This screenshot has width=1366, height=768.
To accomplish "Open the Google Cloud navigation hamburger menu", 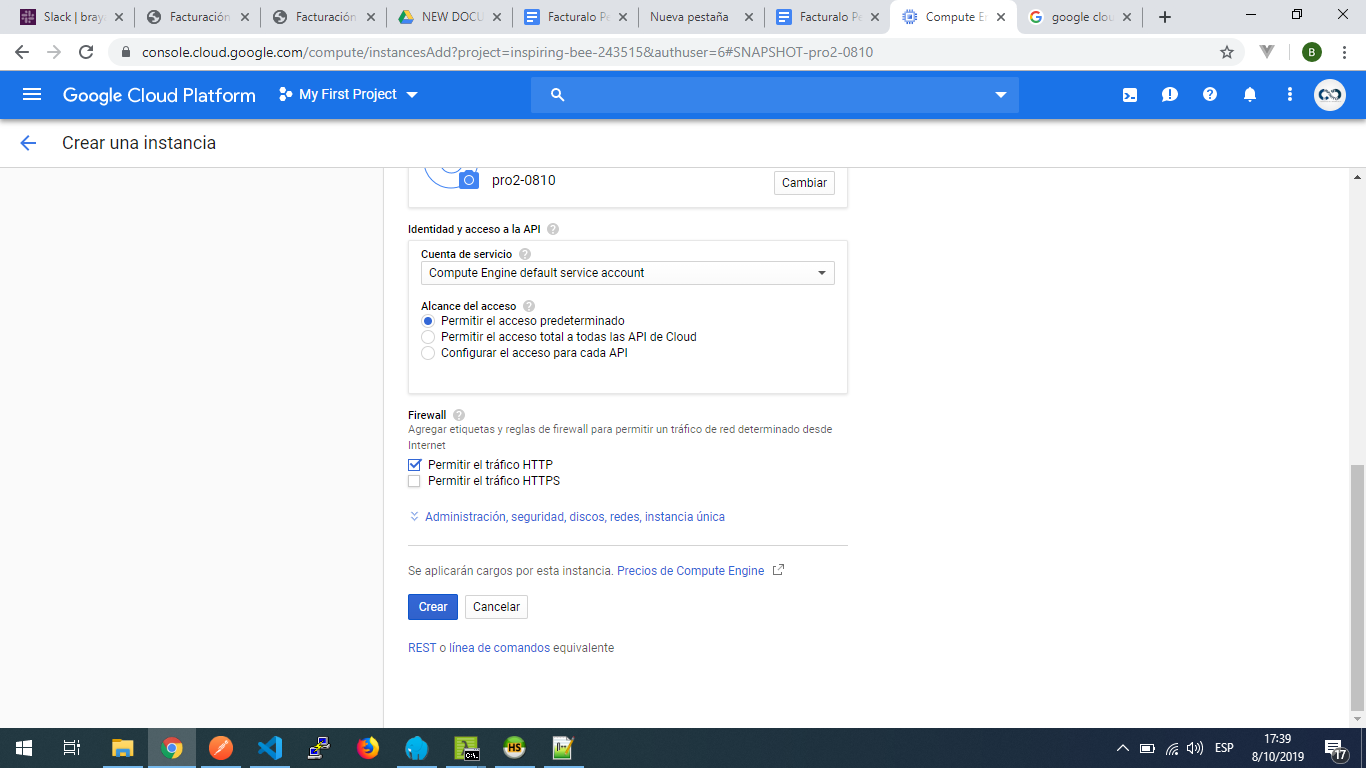I will [32, 94].
